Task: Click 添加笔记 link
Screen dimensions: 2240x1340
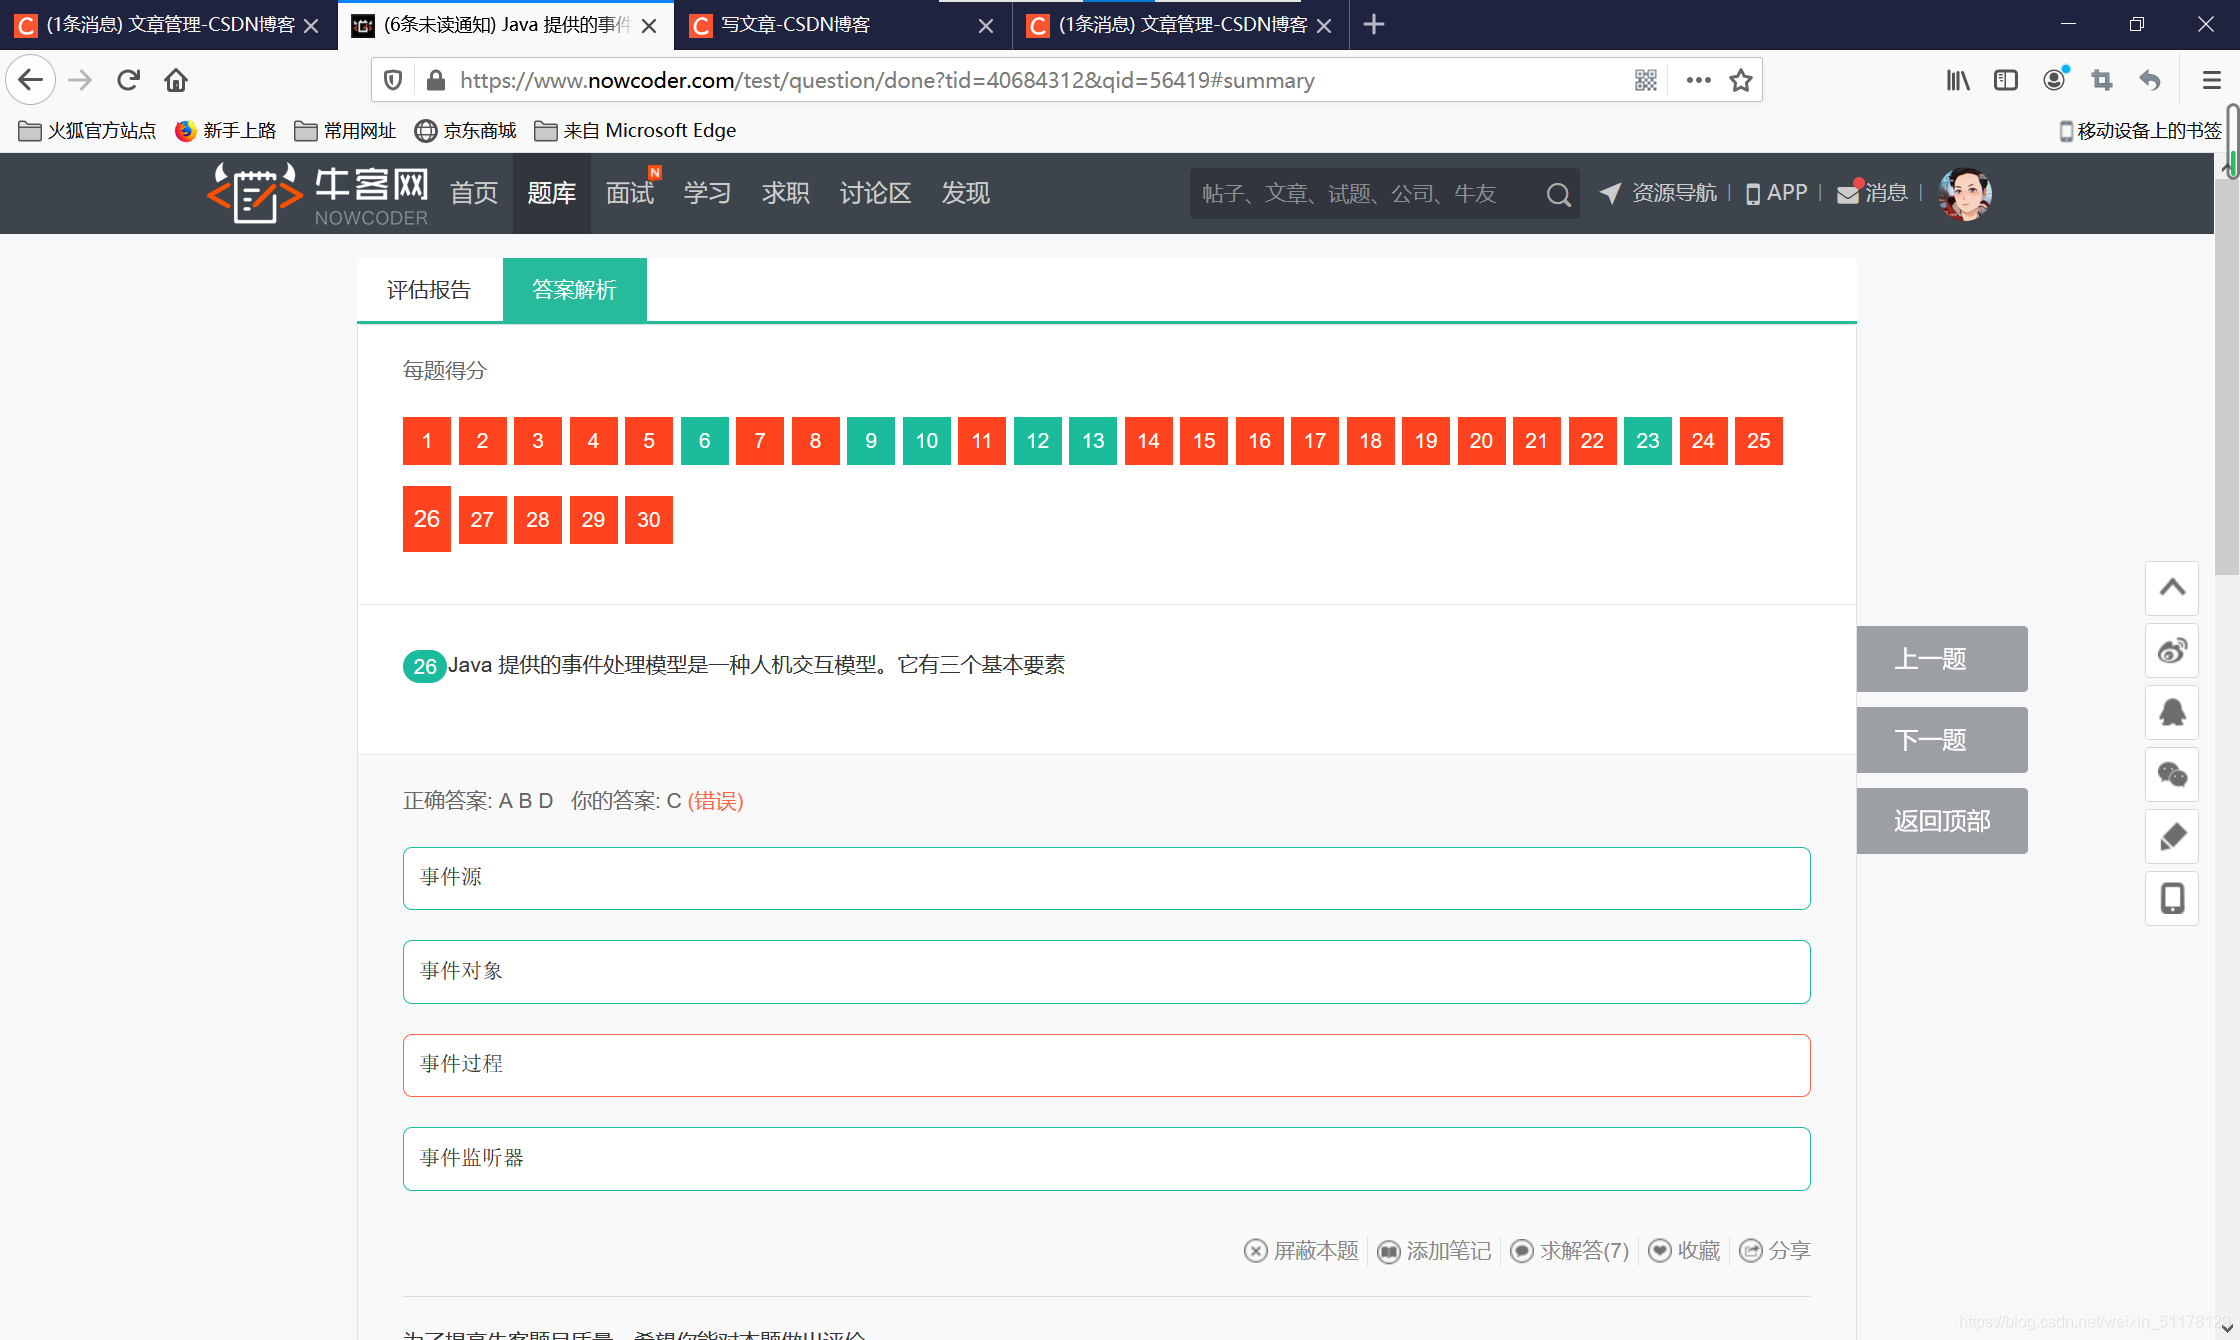Action: (1434, 1251)
